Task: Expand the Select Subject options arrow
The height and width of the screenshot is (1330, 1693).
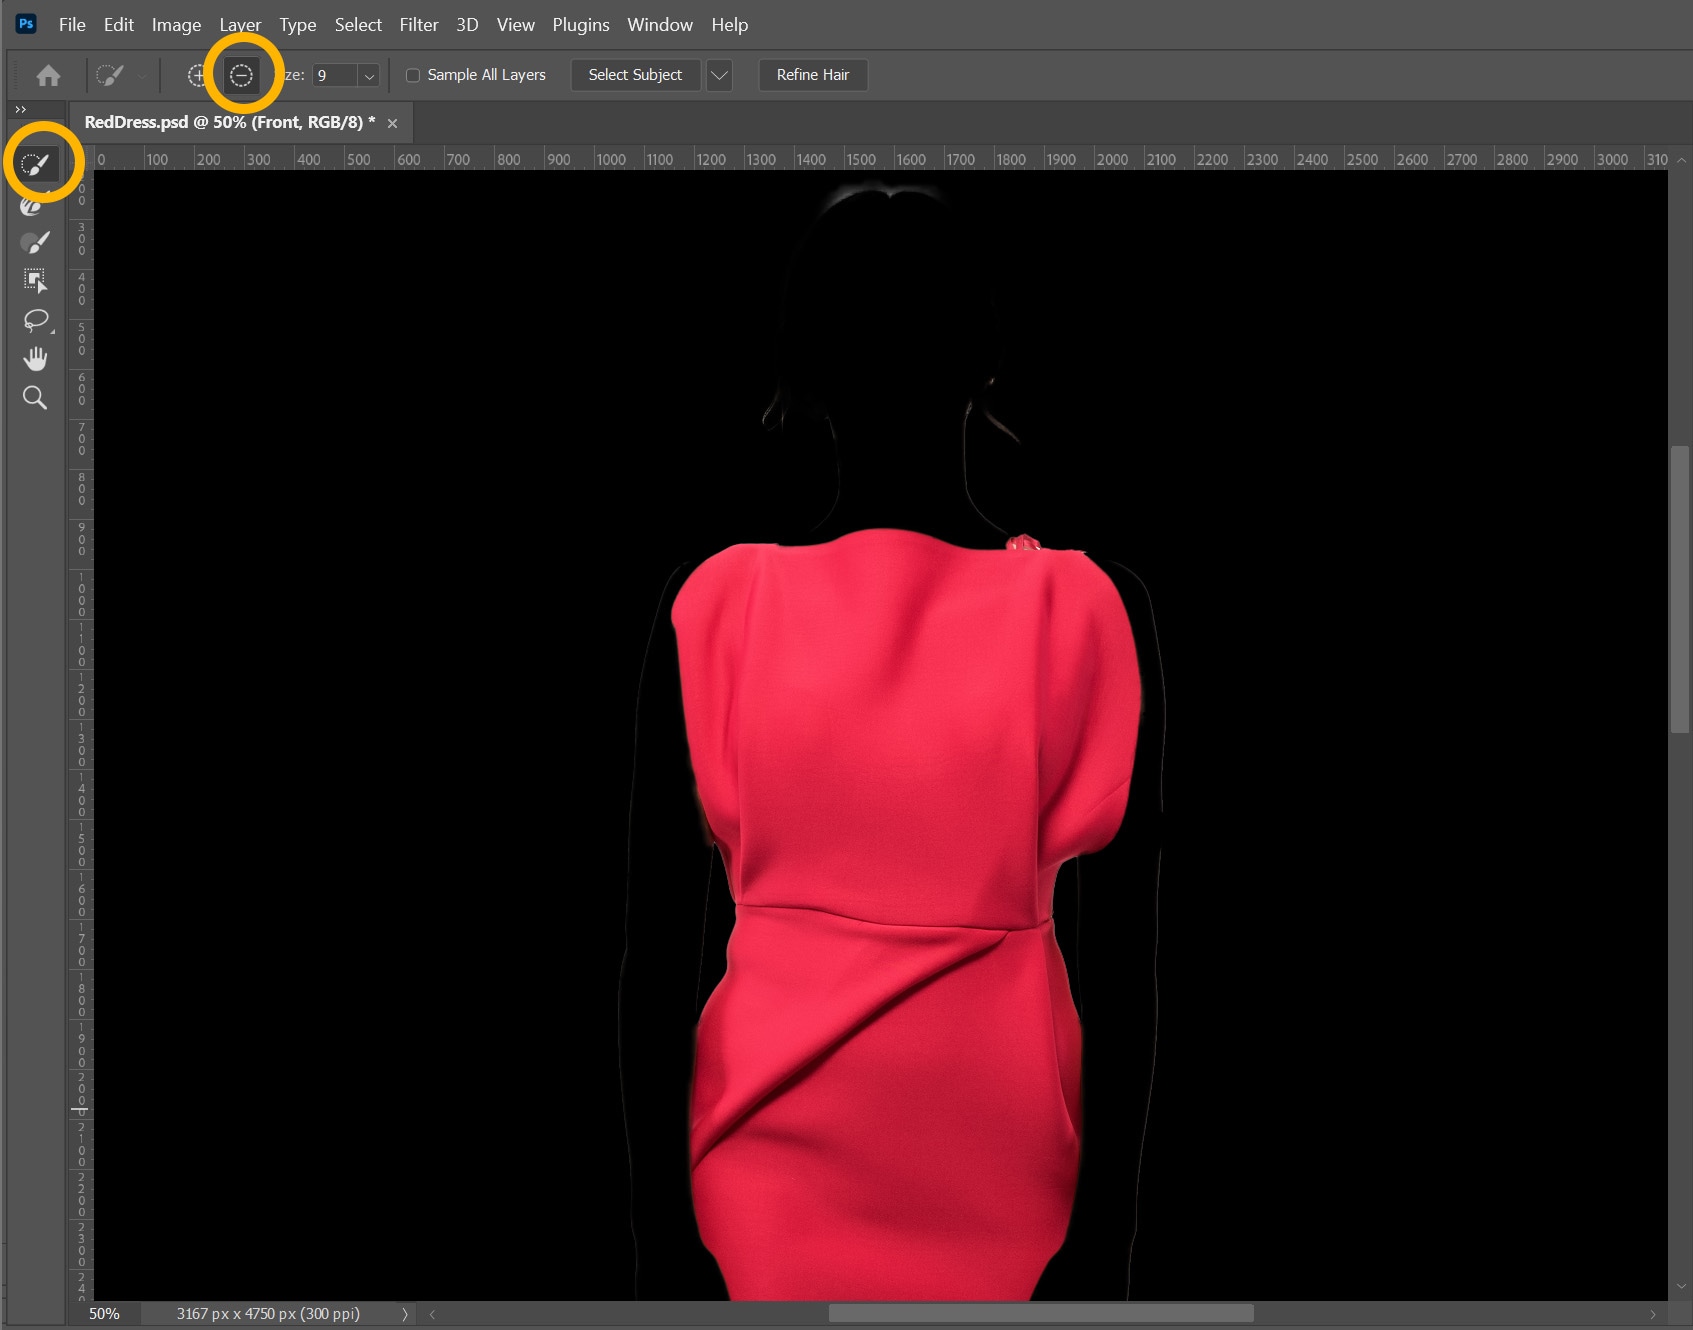Action: click(719, 75)
